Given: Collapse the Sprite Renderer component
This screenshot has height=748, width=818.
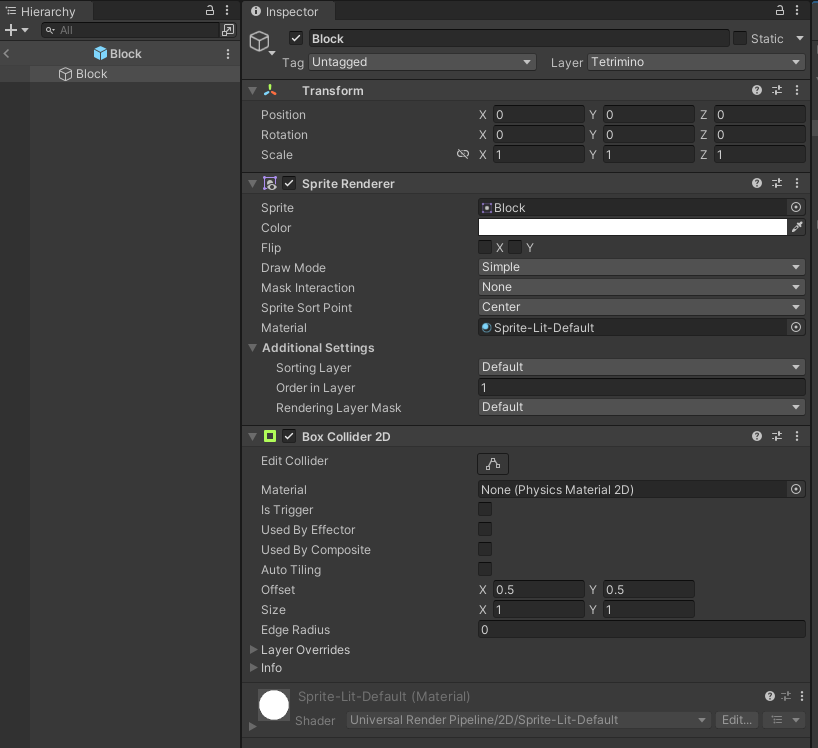Looking at the screenshot, I should [252, 184].
